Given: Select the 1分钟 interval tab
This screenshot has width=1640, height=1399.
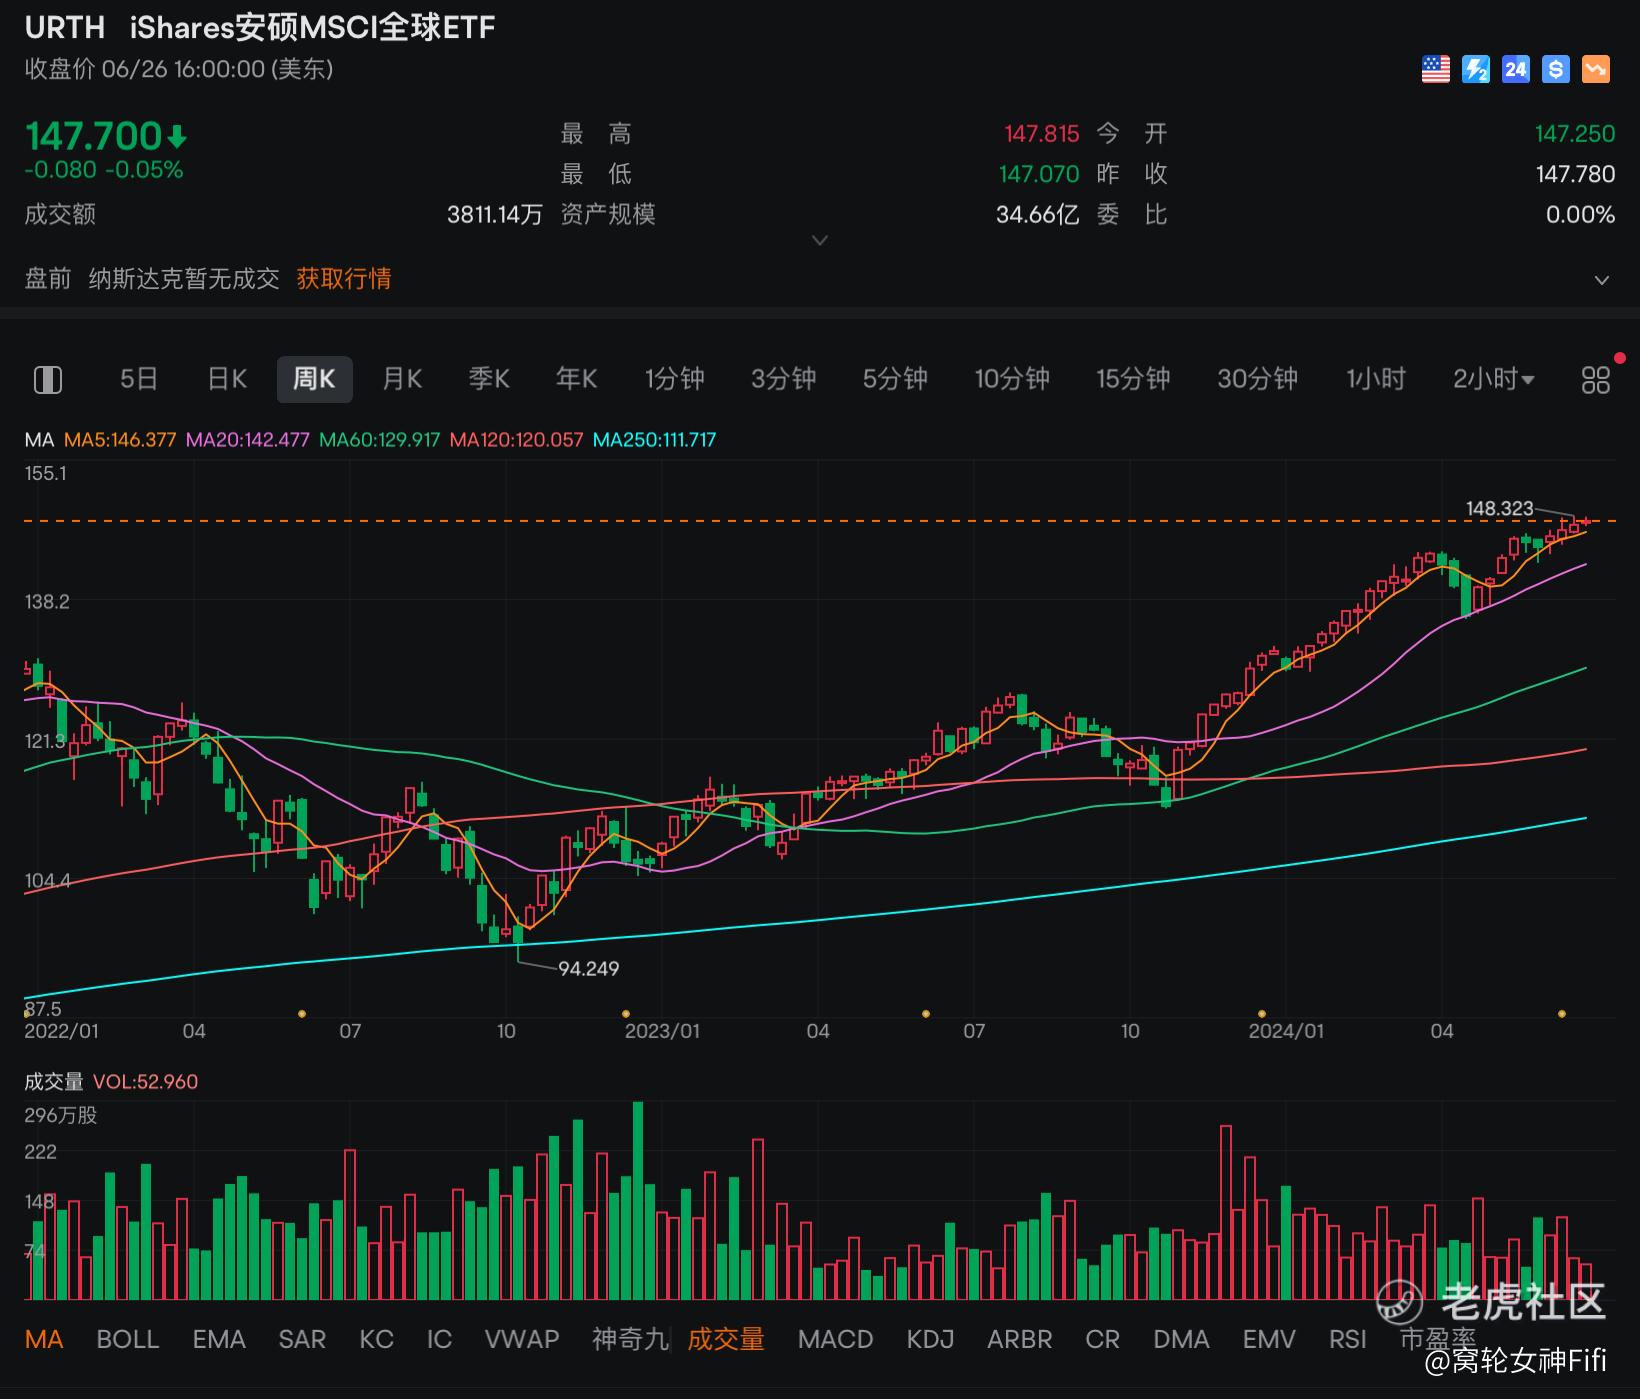Looking at the screenshot, I should click(x=675, y=379).
